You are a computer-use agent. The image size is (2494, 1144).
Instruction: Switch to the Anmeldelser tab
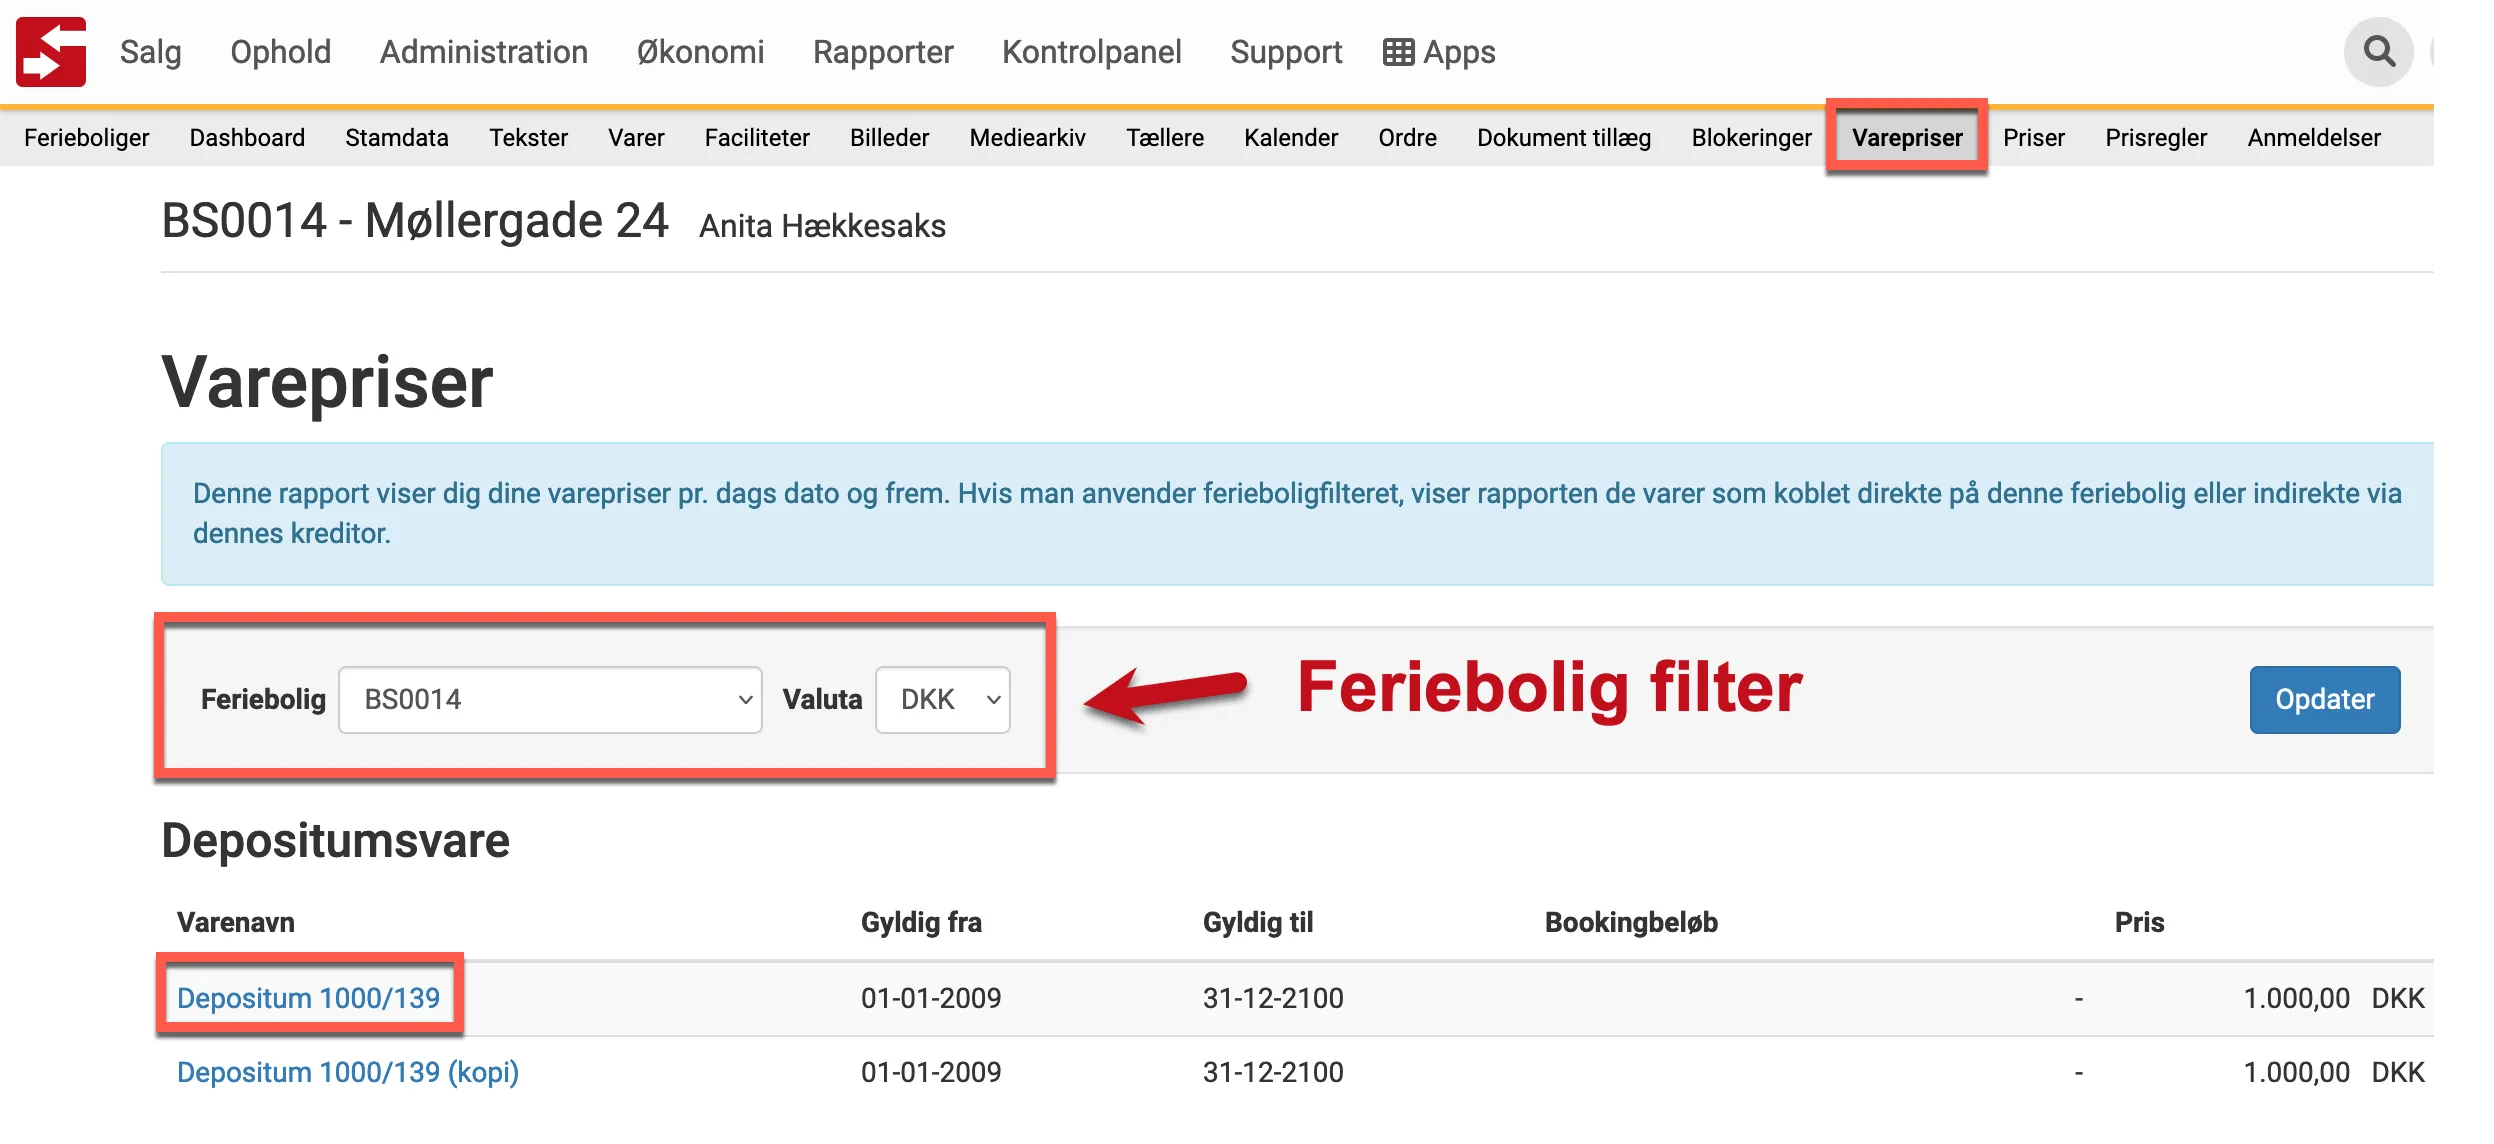(2314, 137)
